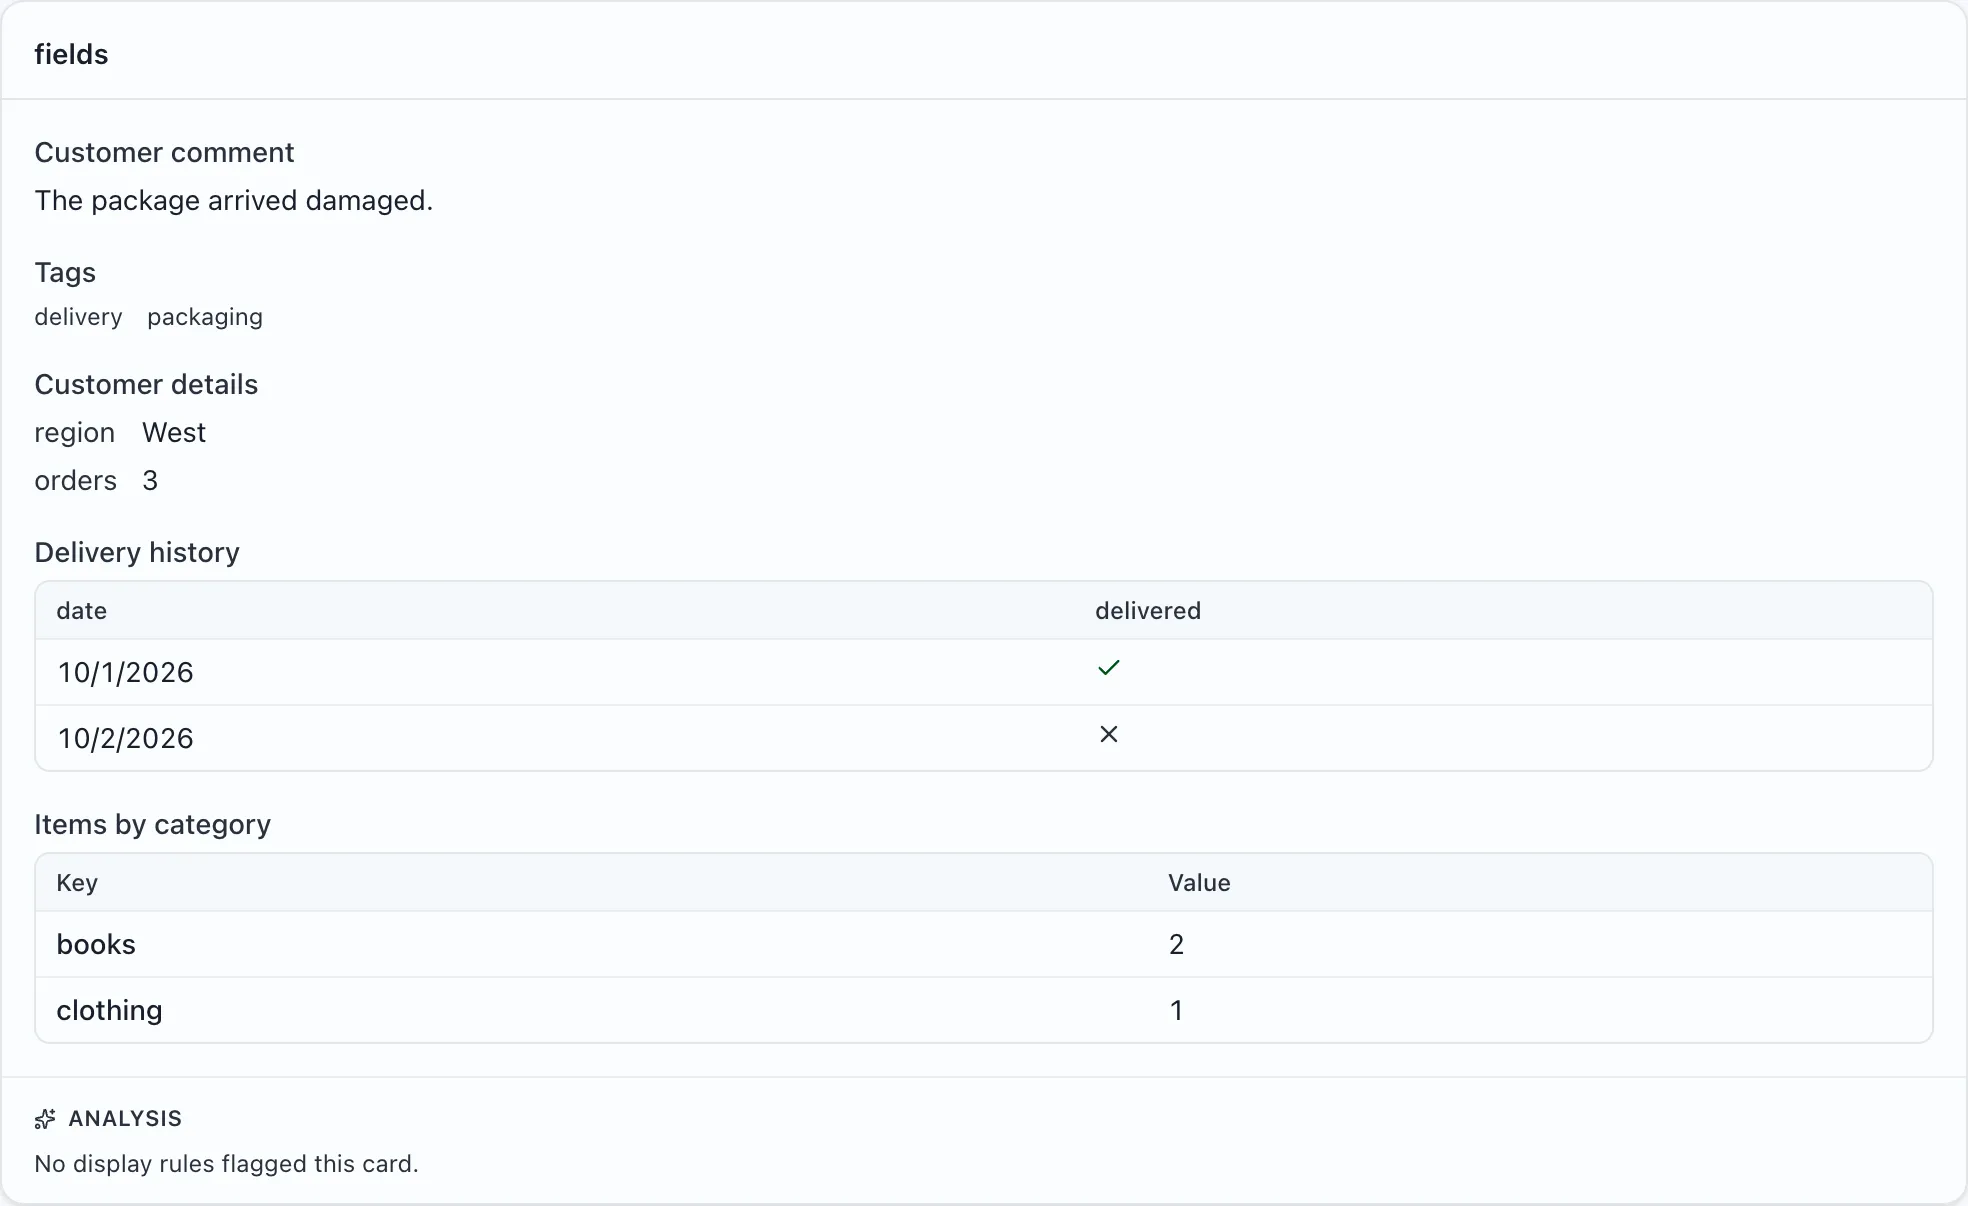This screenshot has width=1968, height=1206.
Task: Select the '10/2/2026' date cell
Action: 125,738
